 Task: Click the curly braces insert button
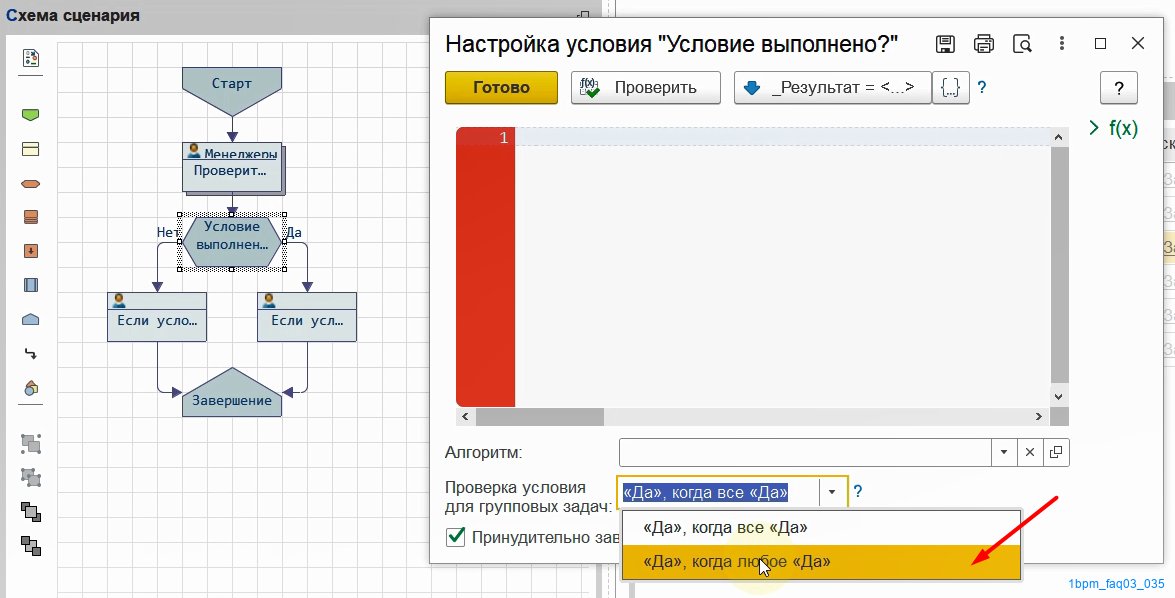[x=950, y=88]
